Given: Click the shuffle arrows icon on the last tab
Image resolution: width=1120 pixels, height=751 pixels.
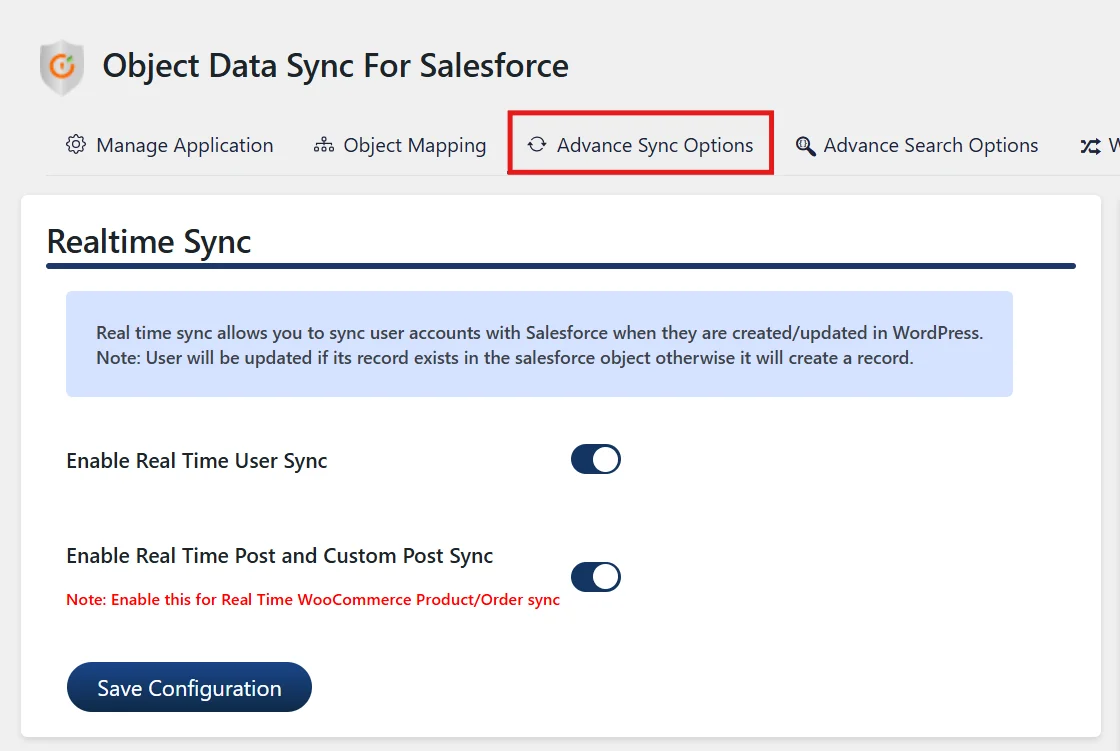Looking at the screenshot, I should (x=1090, y=146).
